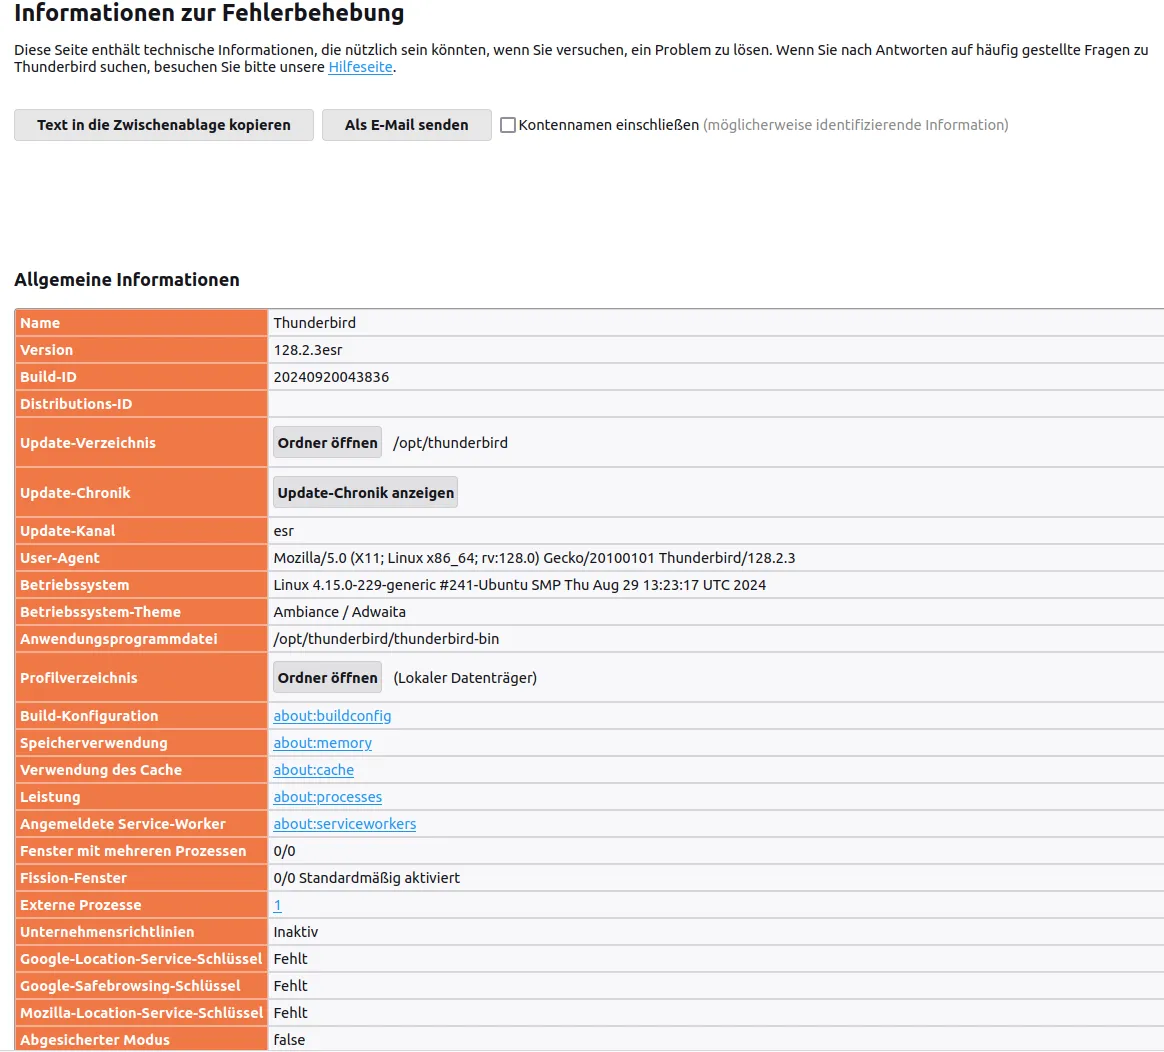Click the 'Distributions-ID' row header

tap(141, 404)
